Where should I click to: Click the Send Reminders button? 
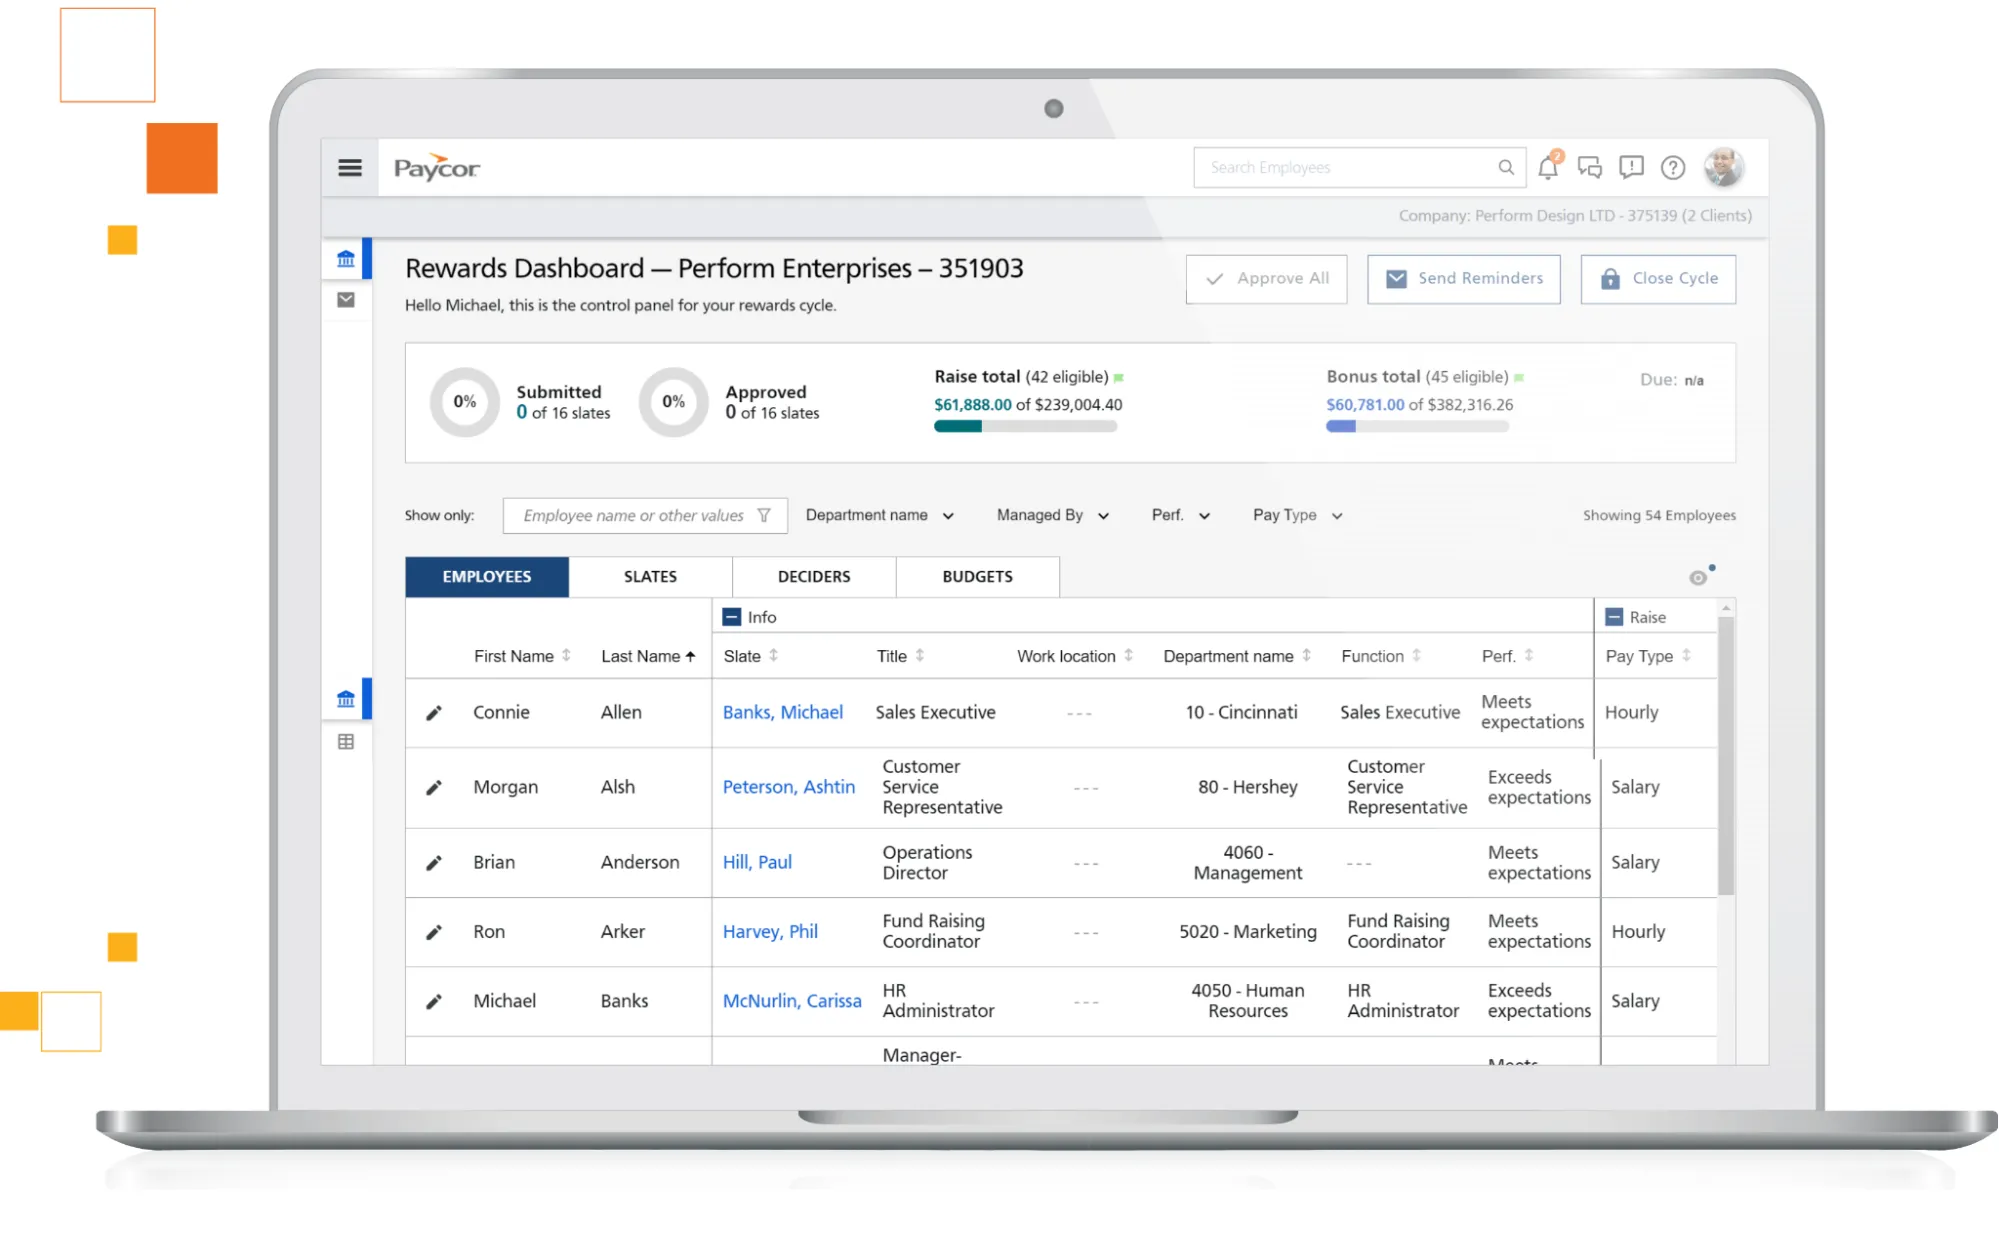coord(1463,279)
